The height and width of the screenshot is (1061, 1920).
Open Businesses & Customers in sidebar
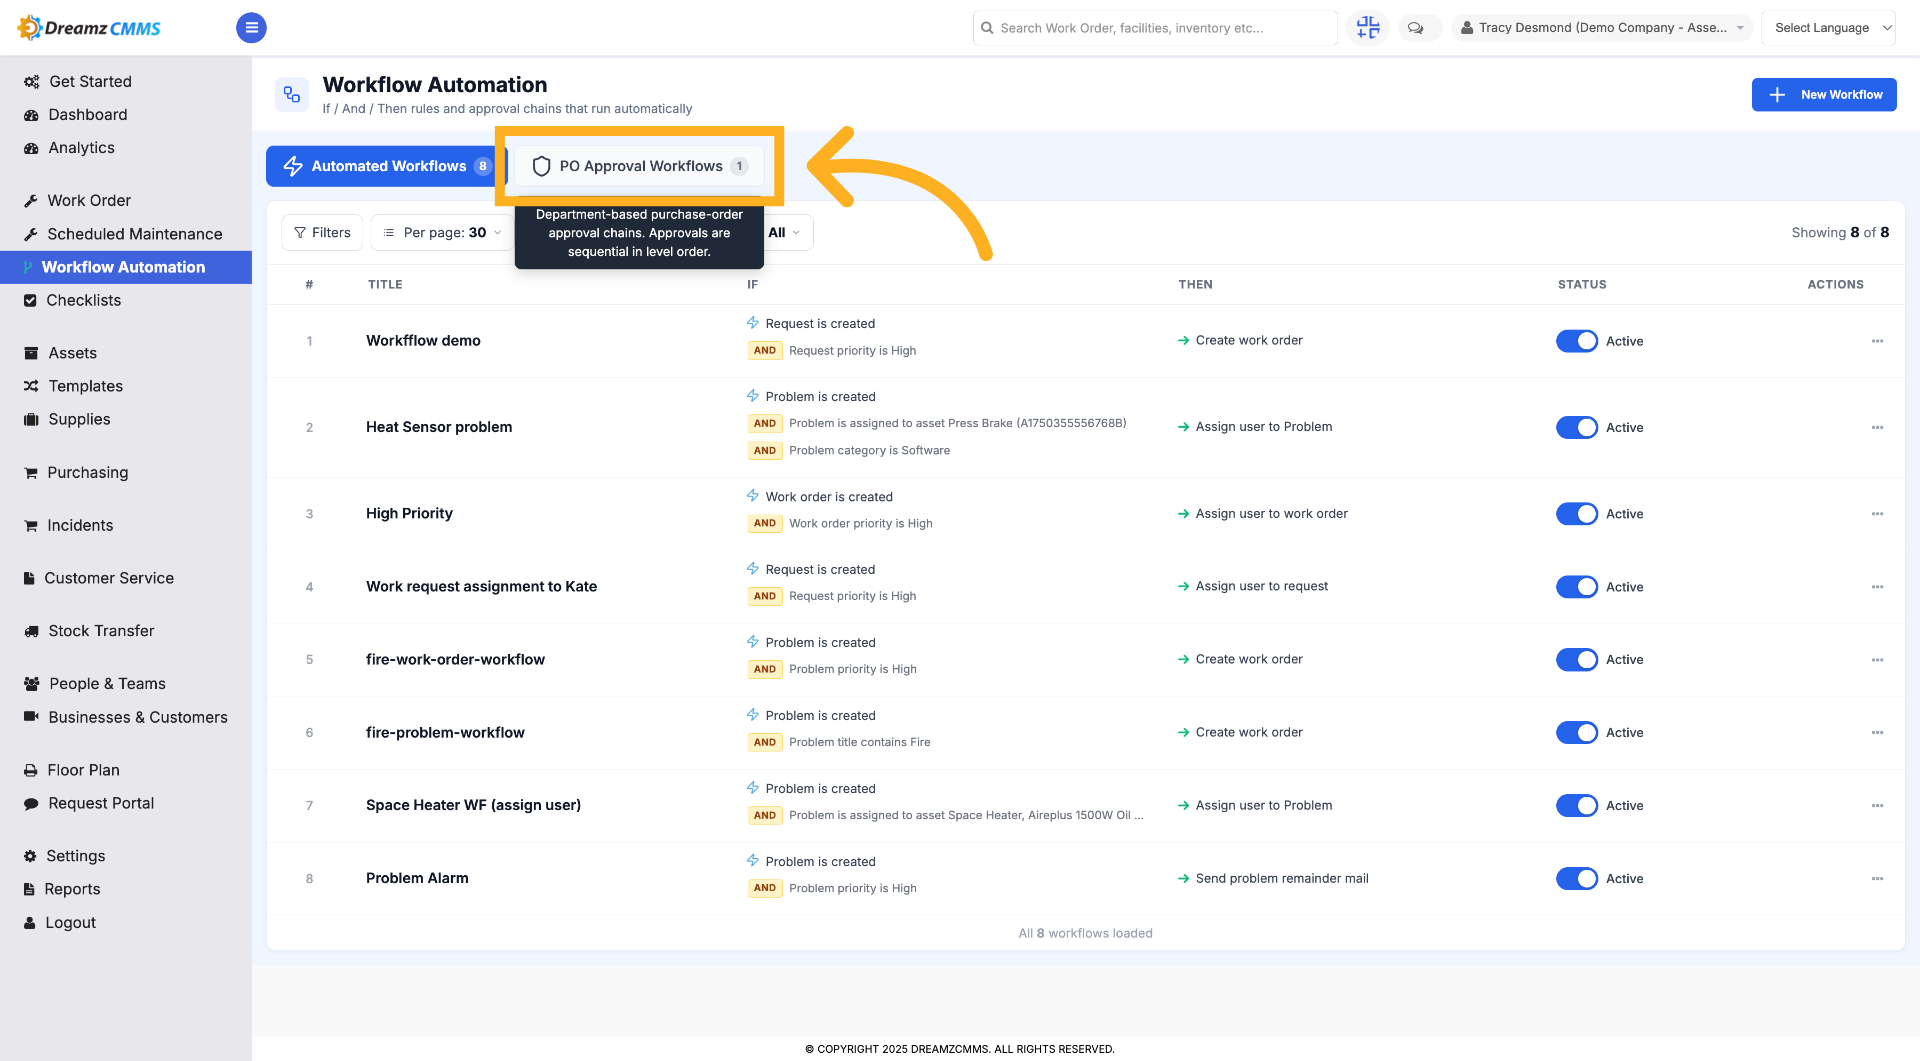[138, 717]
